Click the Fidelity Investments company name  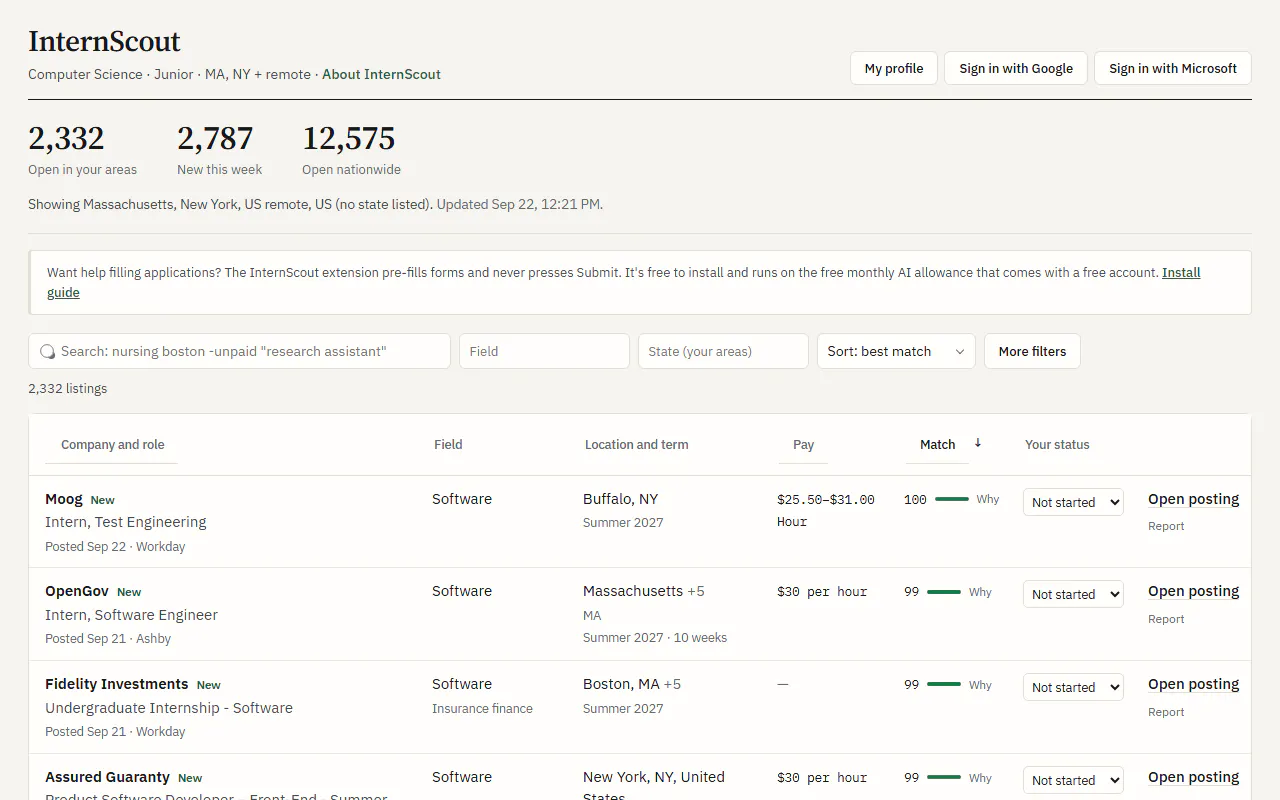116,684
